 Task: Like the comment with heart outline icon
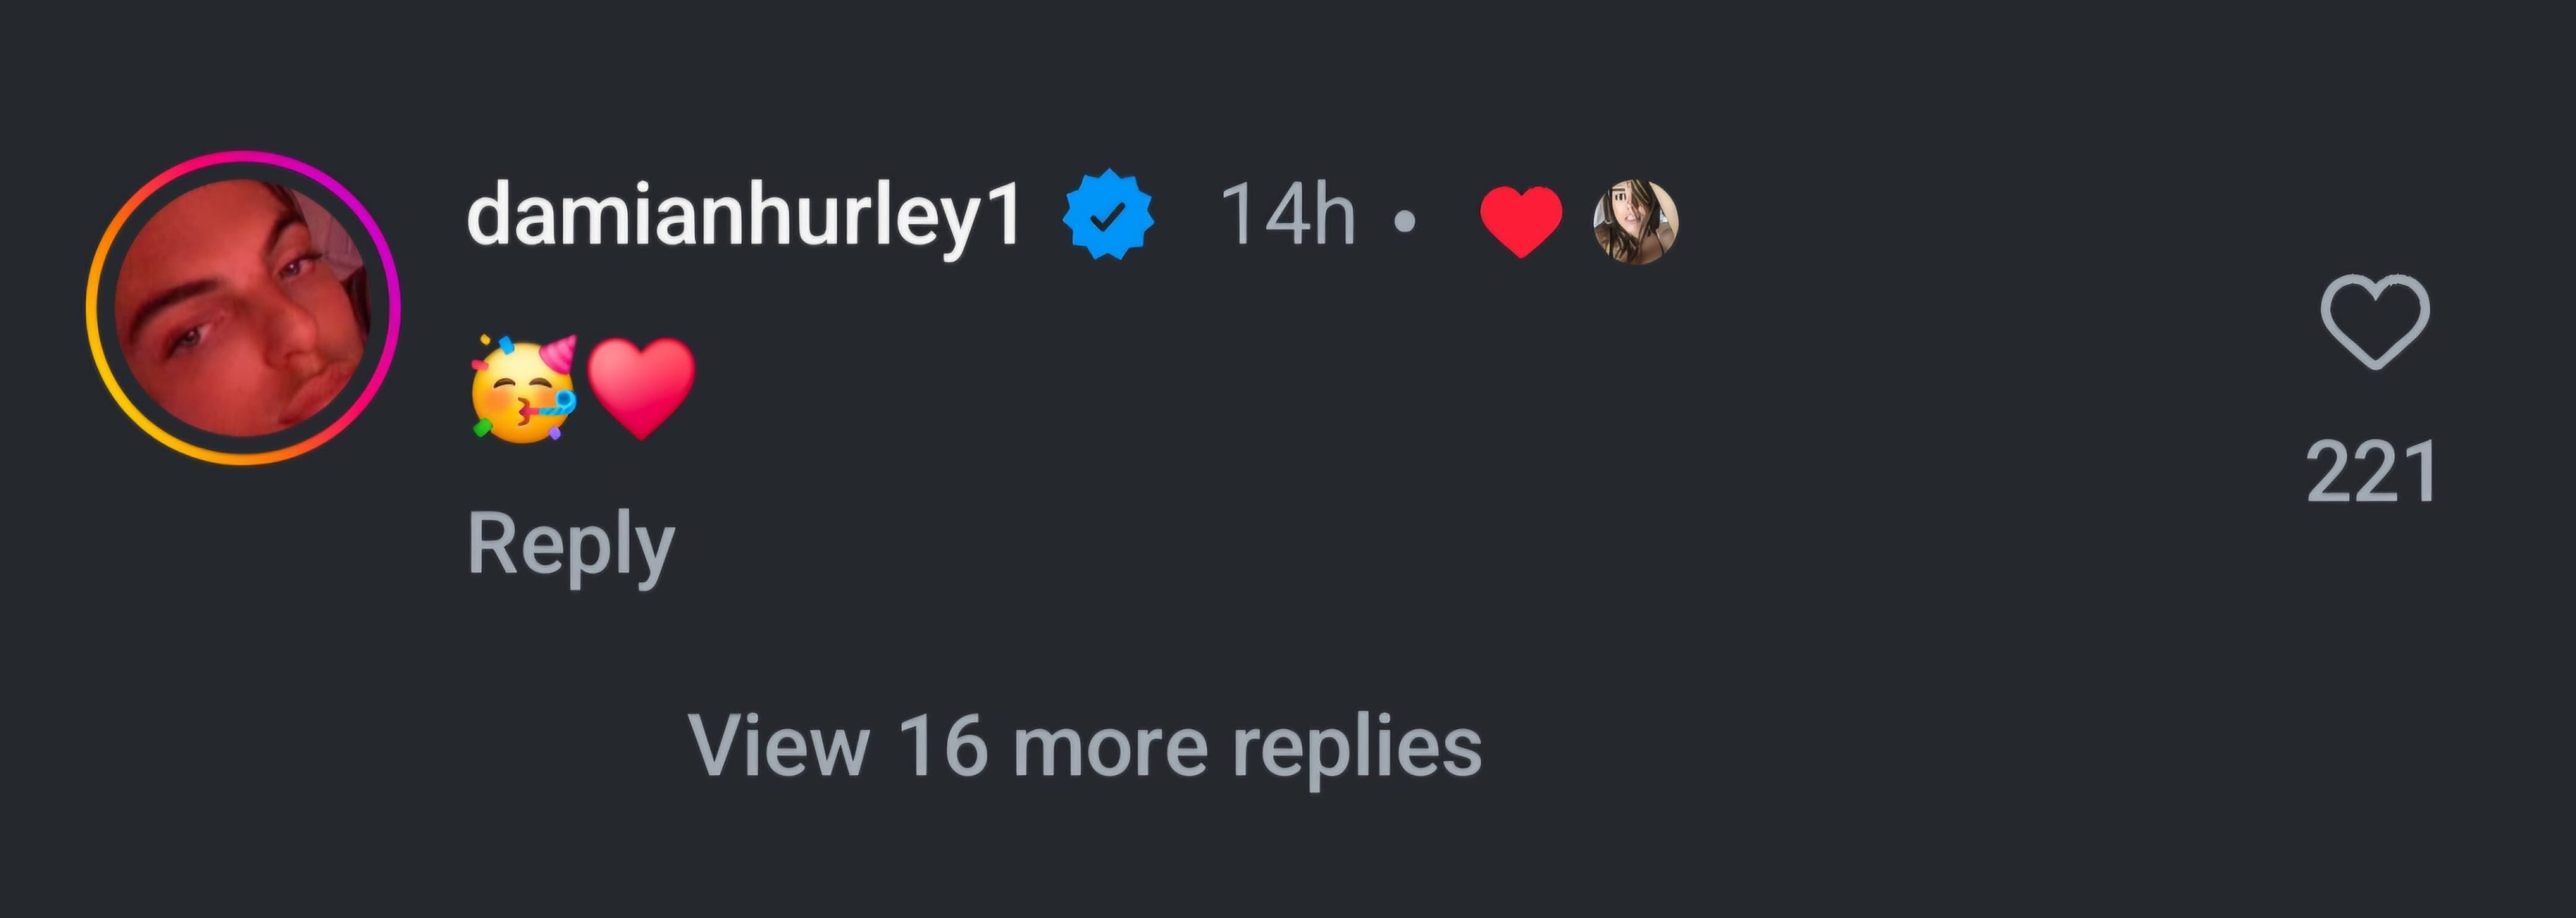pyautogui.click(x=2374, y=322)
